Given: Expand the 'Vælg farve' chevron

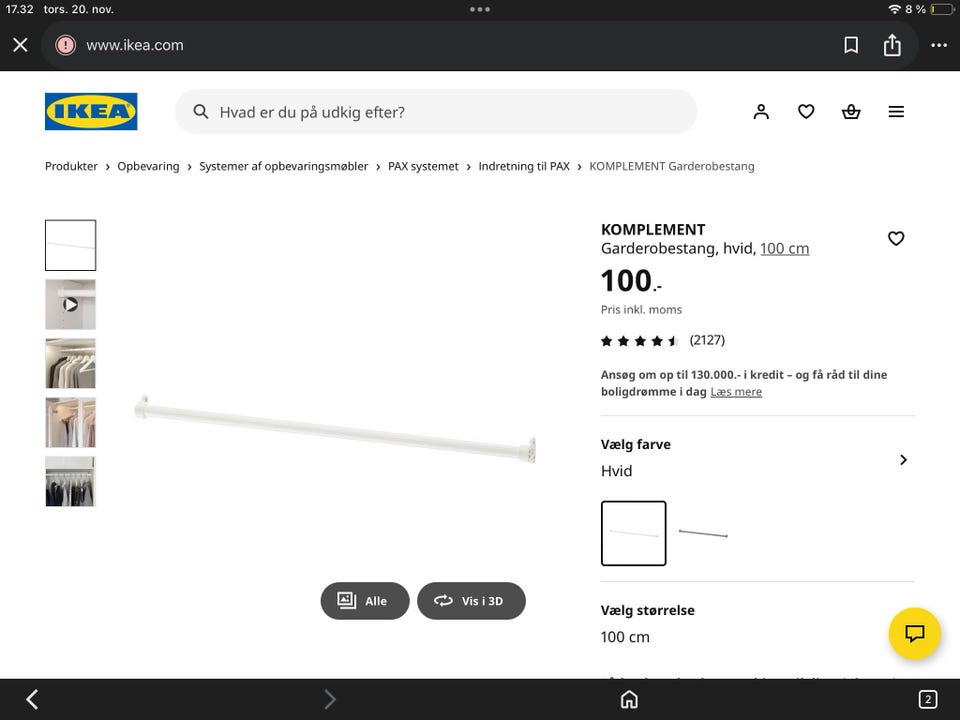Looking at the screenshot, I should click(x=903, y=460).
